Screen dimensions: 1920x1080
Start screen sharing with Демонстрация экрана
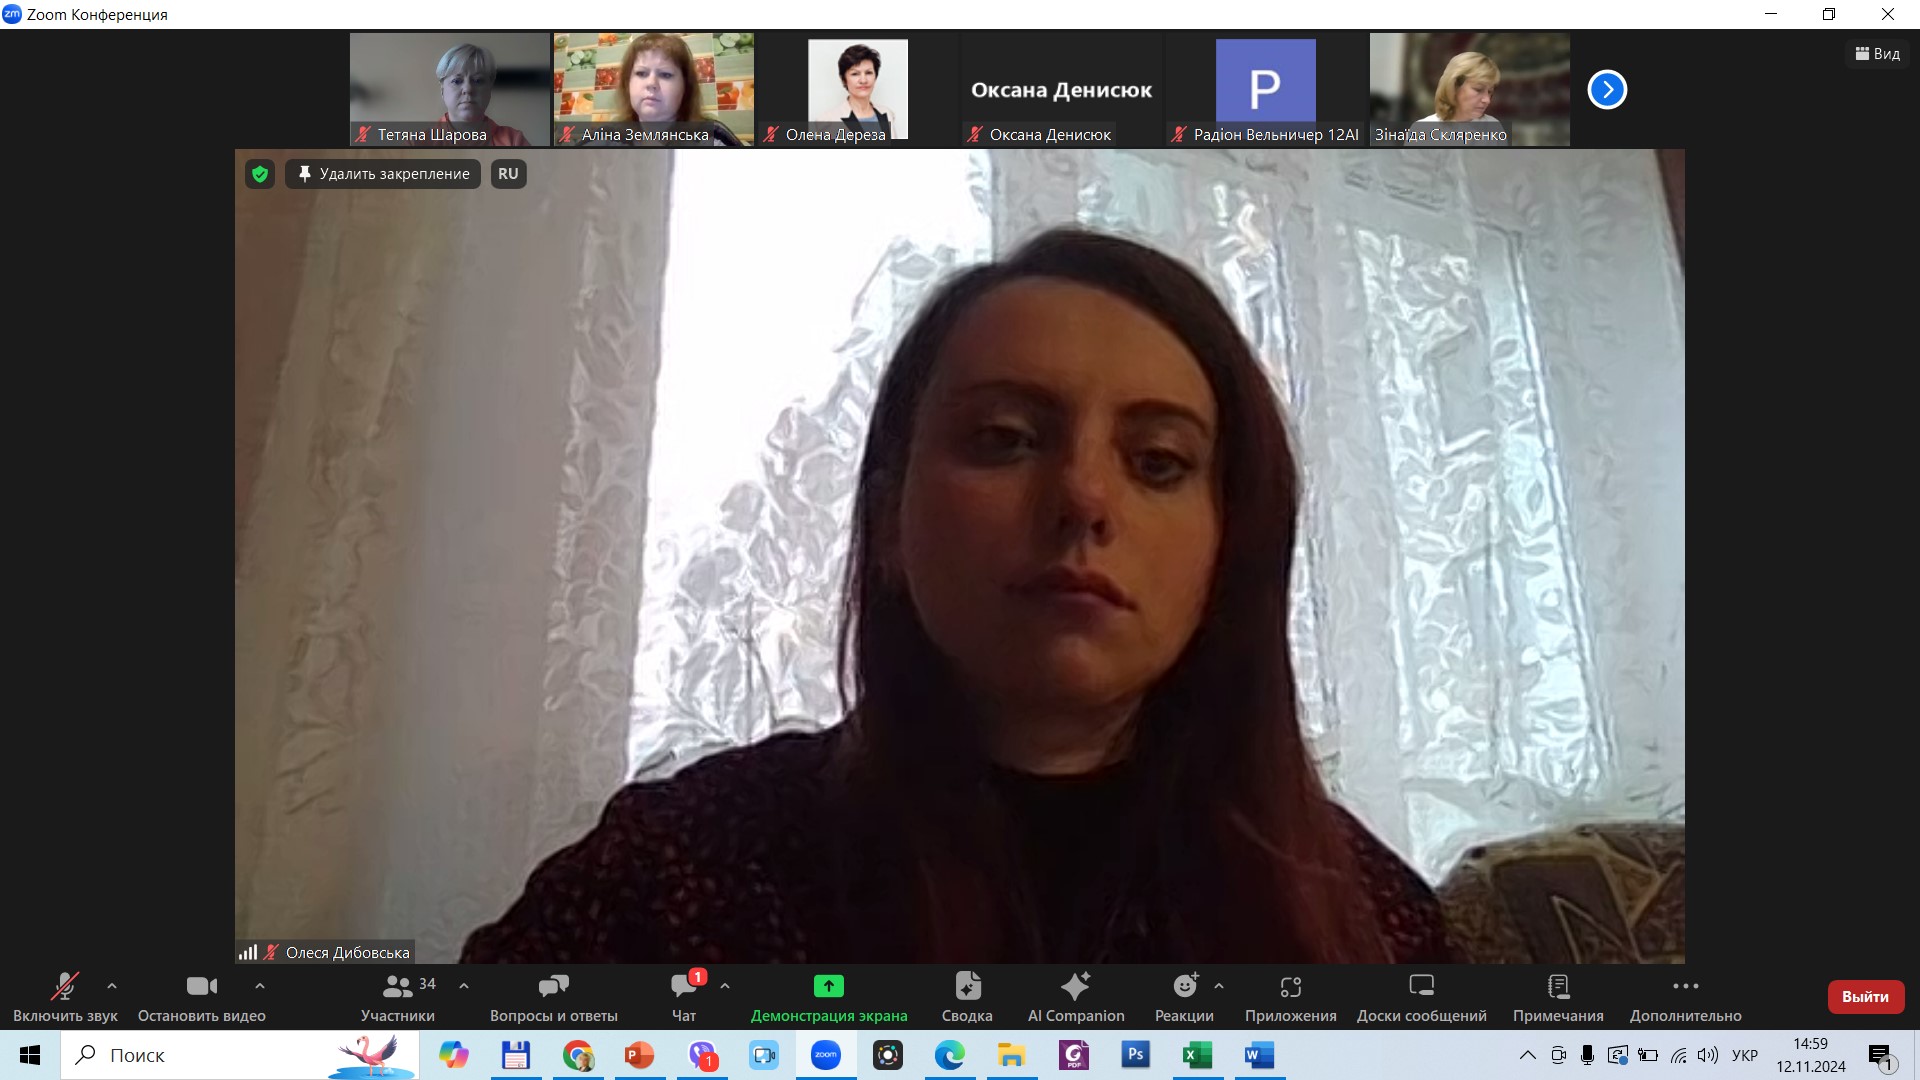pyautogui.click(x=828, y=997)
